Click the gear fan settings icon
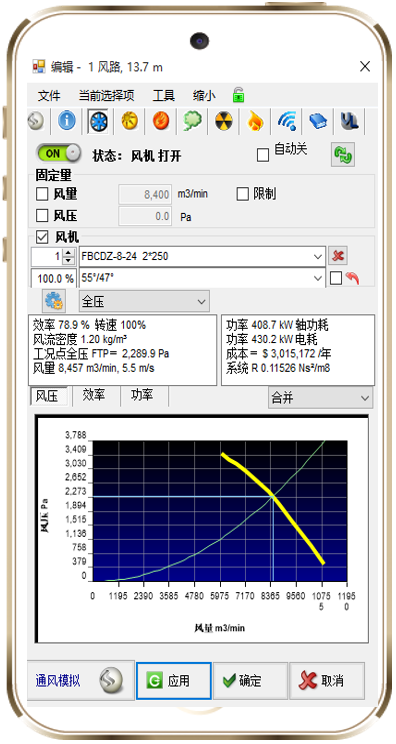396x744 pixels. pyautogui.click(x=54, y=301)
